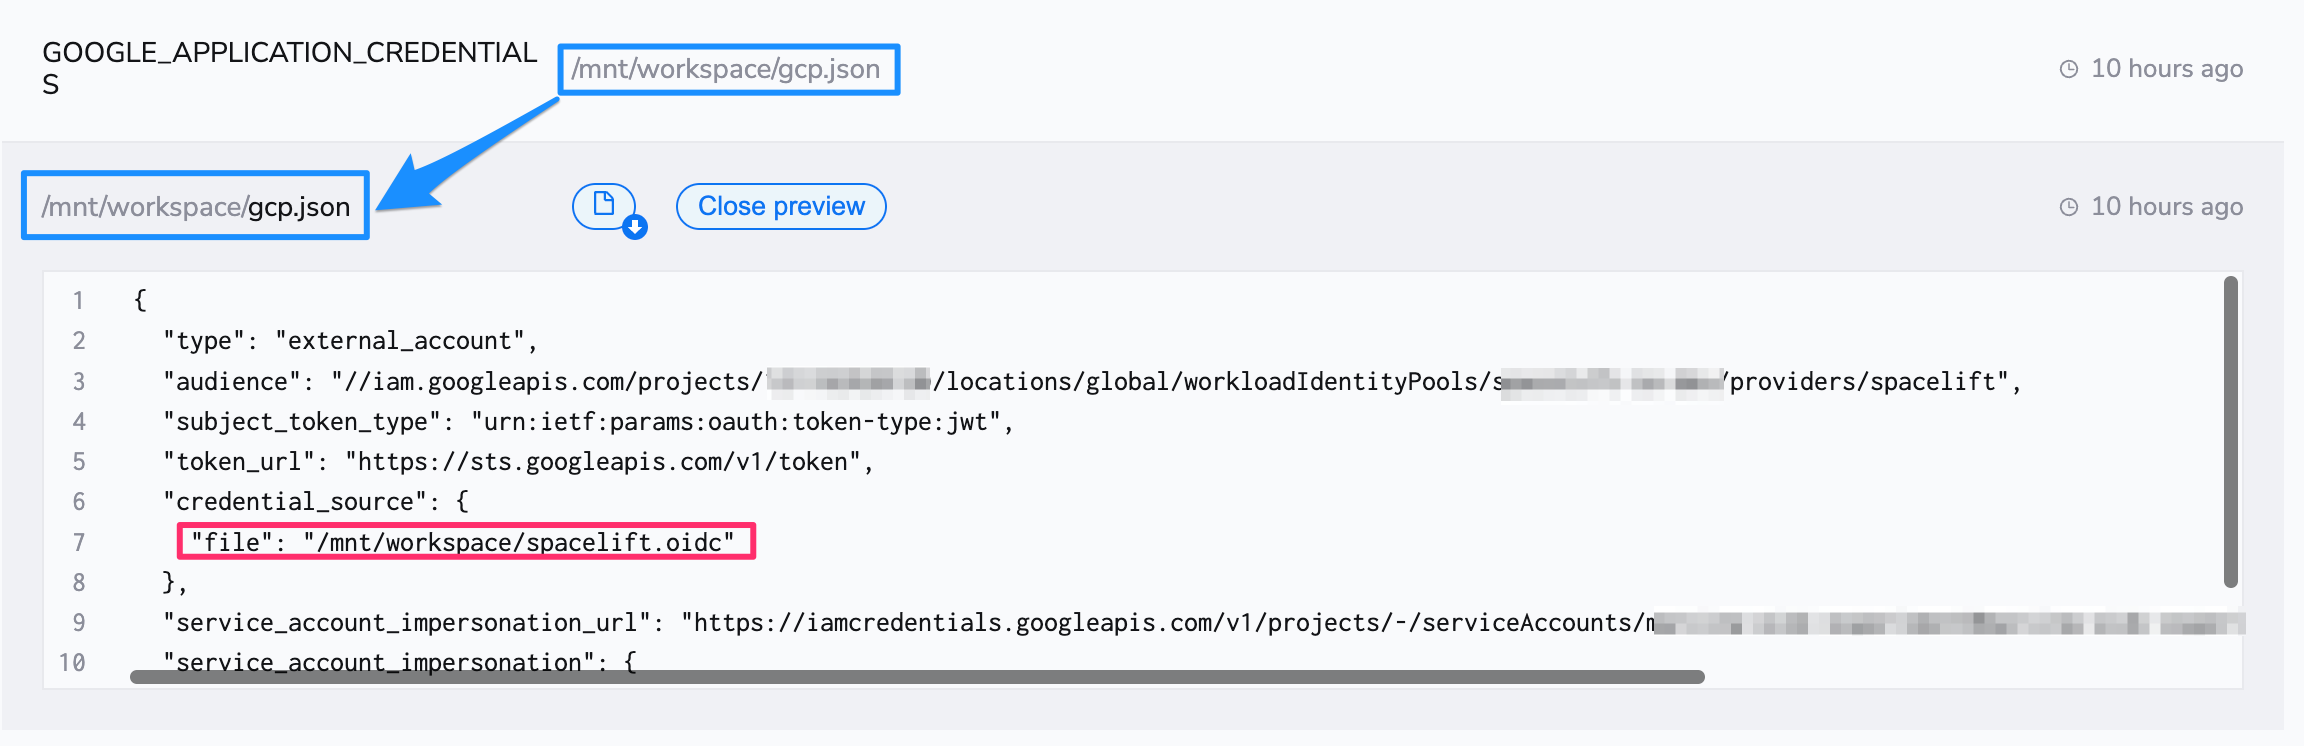
Task: Click the "file": "/mnt/workspace/spacelift.oidc" line
Action: tap(464, 542)
